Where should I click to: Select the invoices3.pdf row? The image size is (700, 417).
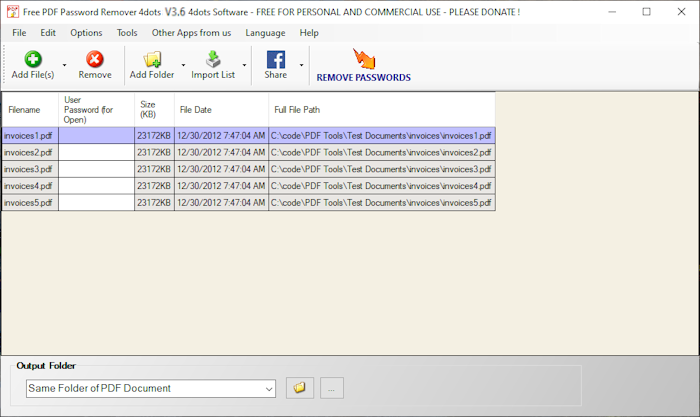pos(30,169)
